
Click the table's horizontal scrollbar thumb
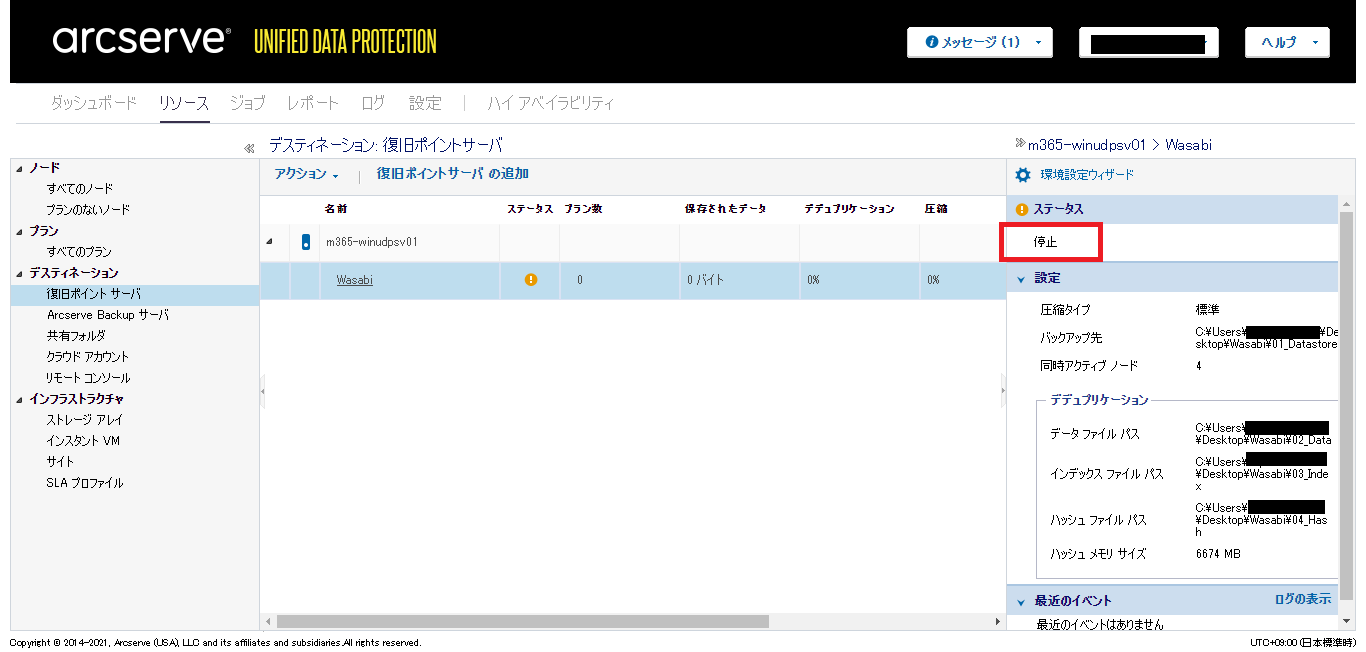click(x=522, y=621)
